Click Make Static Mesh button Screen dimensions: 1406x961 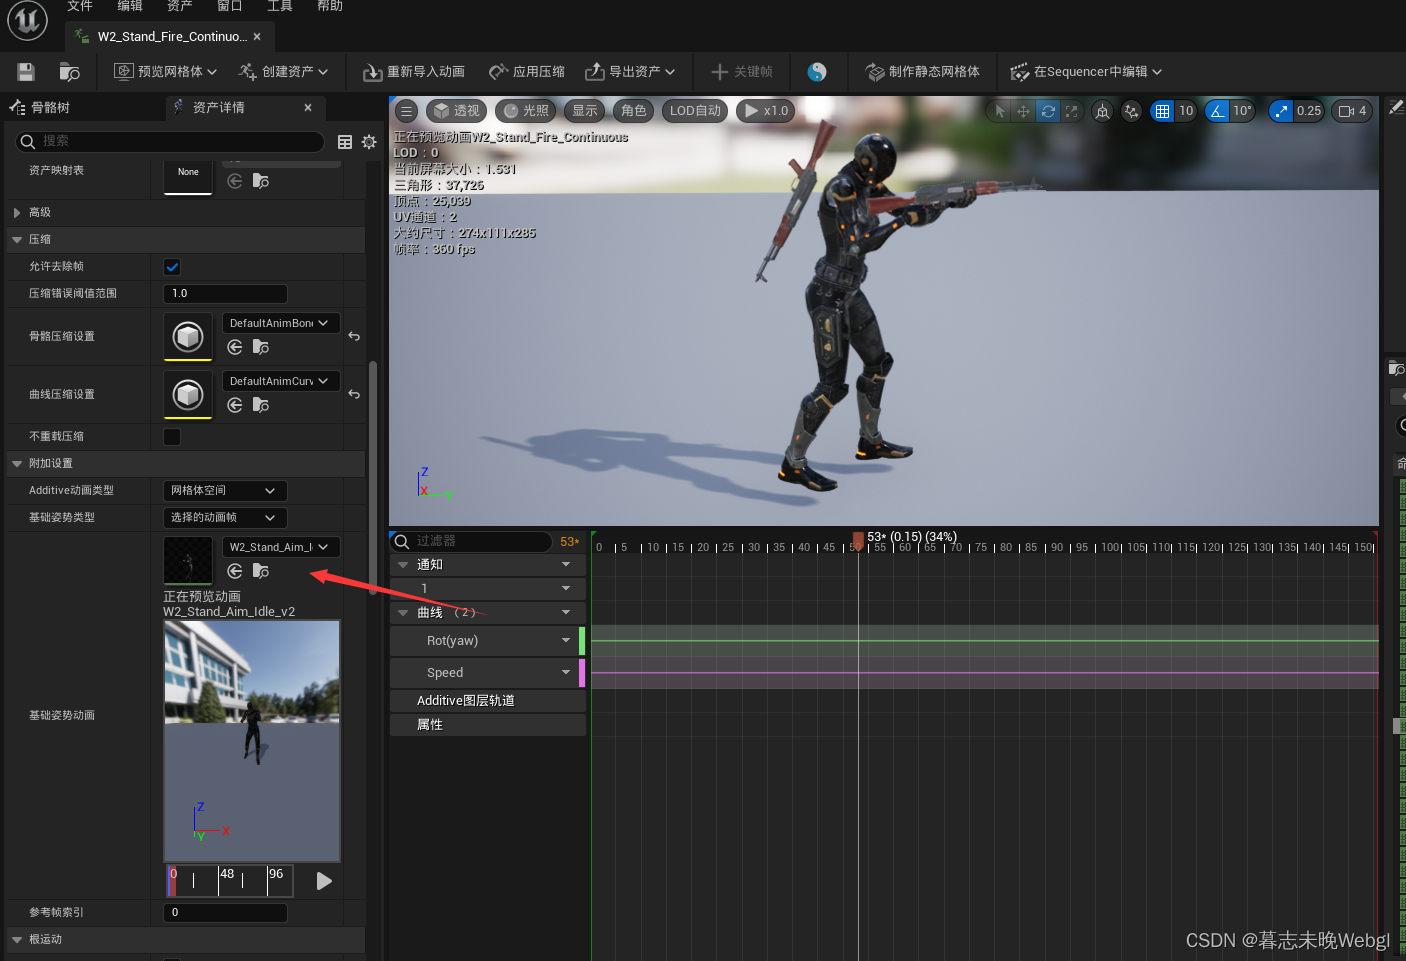point(922,72)
